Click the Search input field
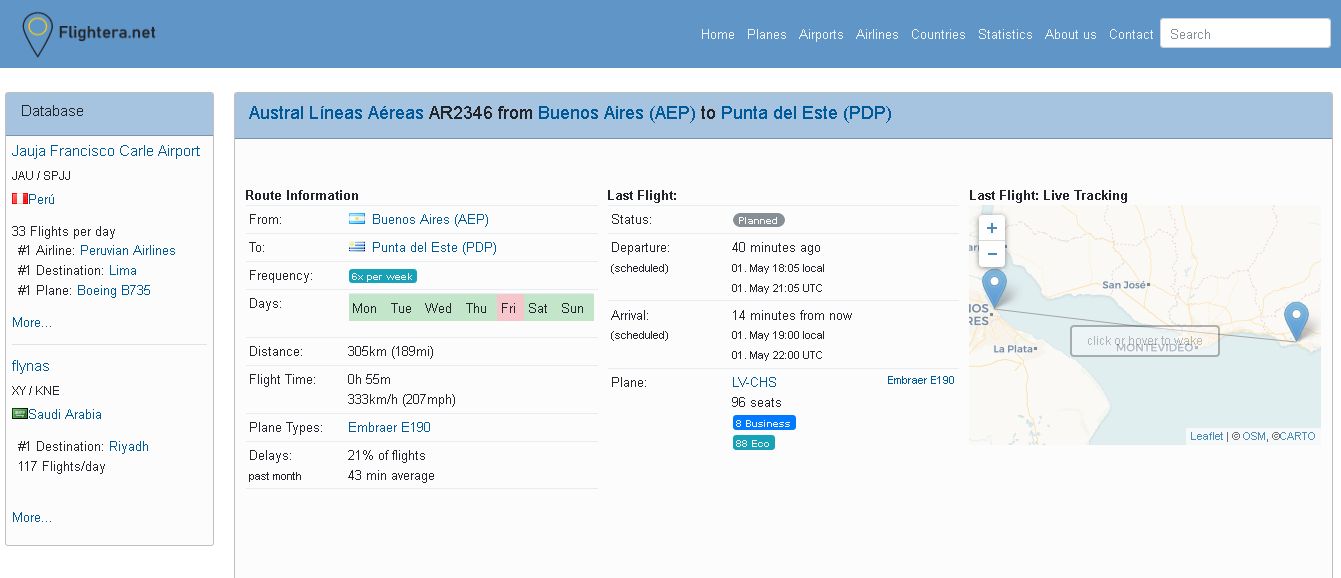1341x578 pixels. tap(1245, 33)
